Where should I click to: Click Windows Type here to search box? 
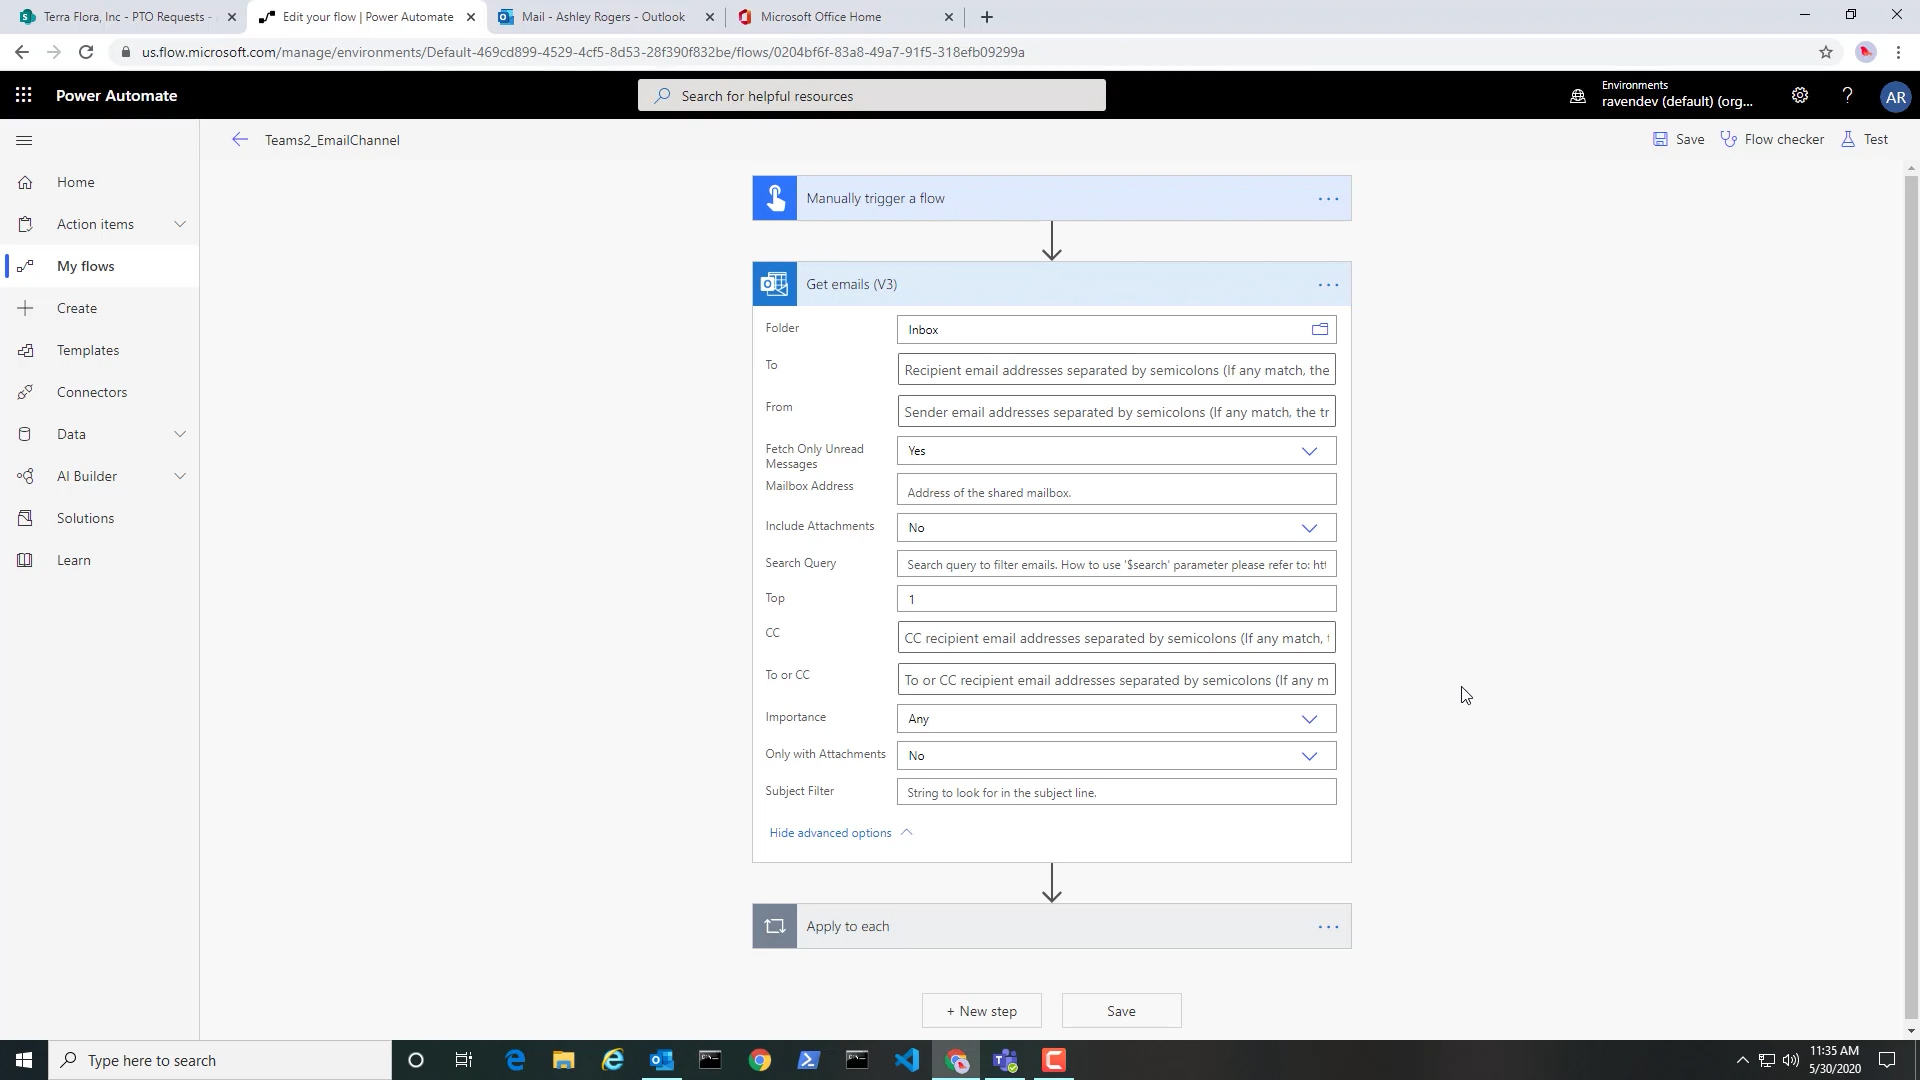tap(220, 1060)
